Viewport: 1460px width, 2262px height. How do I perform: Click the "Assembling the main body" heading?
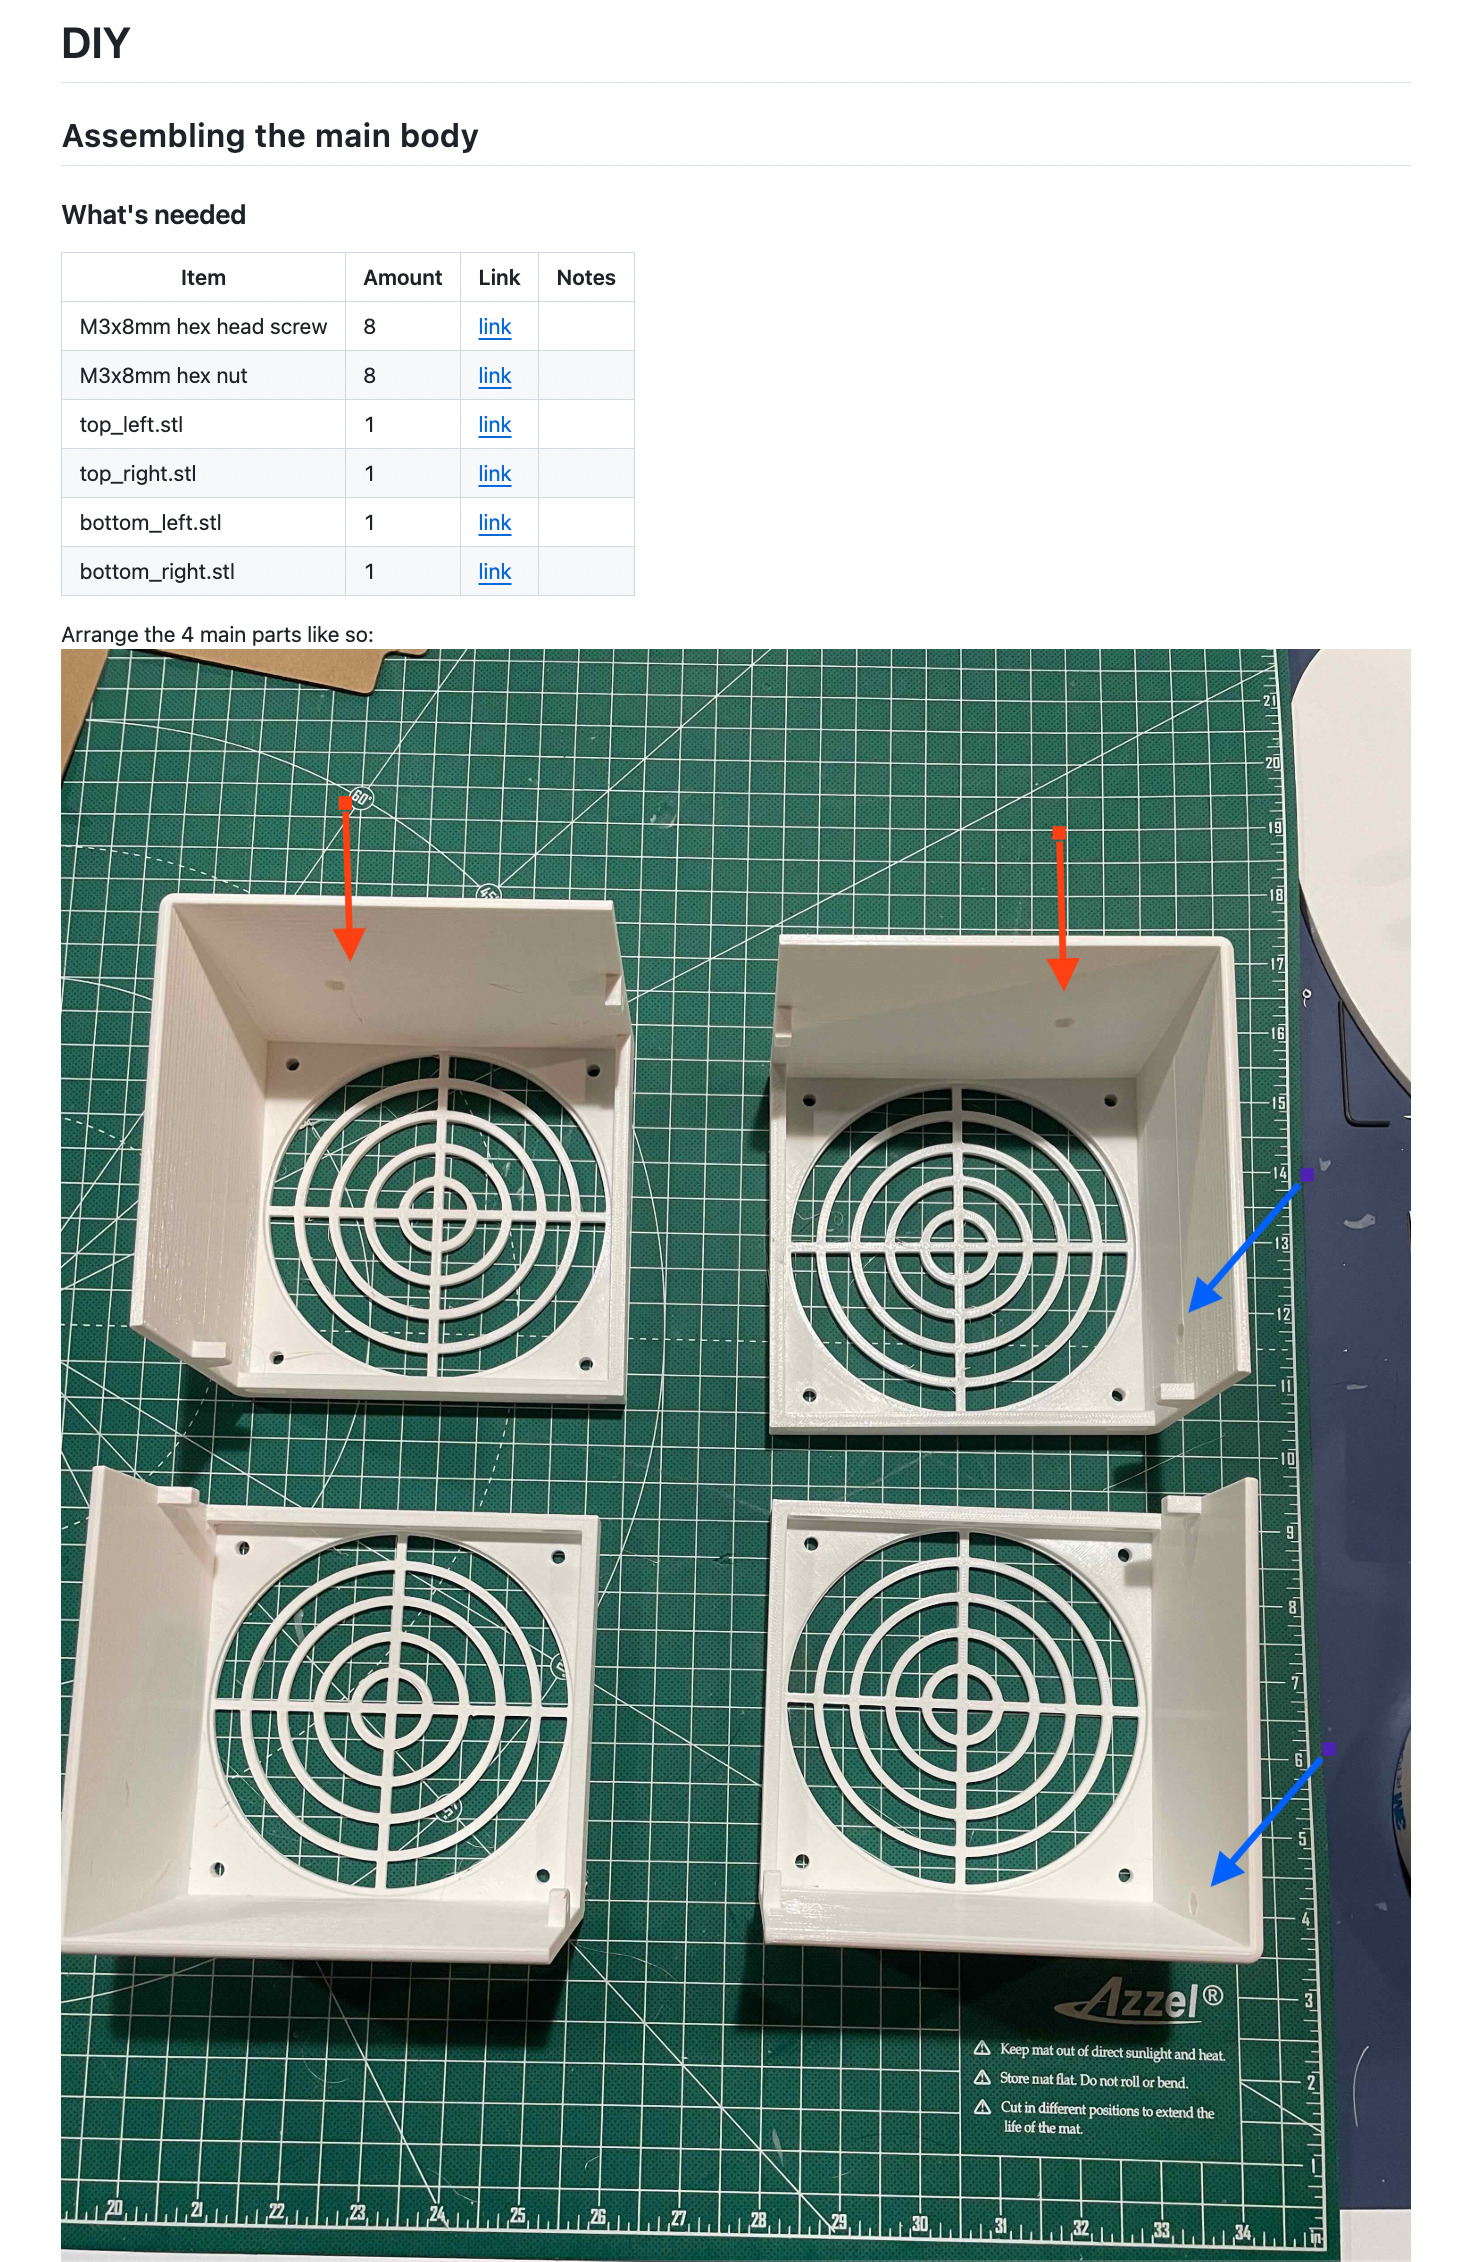270,136
